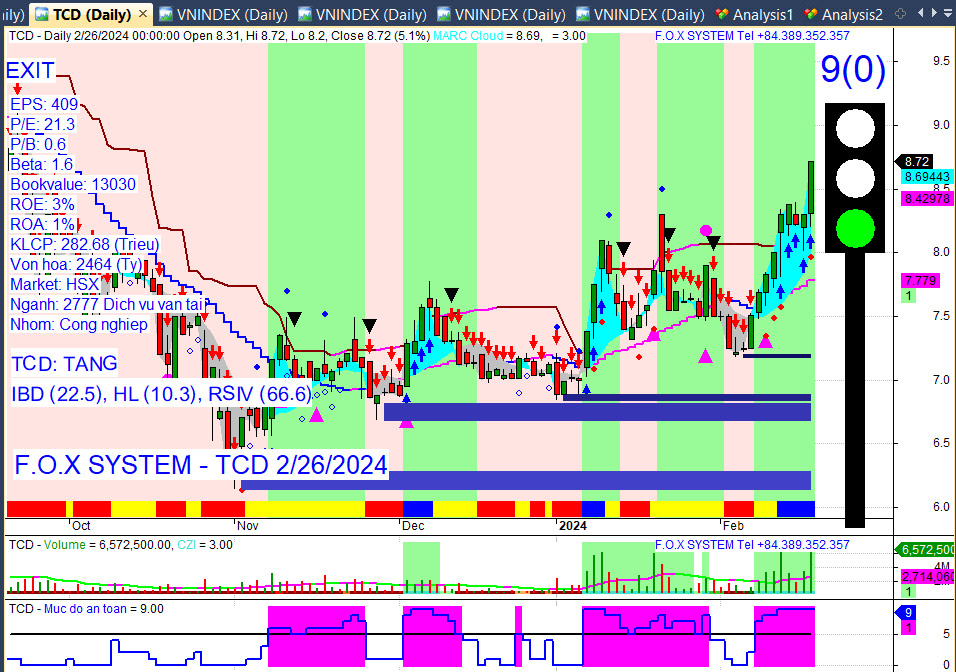The height and width of the screenshot is (672, 956).
Task: Click the middle white traffic light lamp
Action: coord(855,179)
